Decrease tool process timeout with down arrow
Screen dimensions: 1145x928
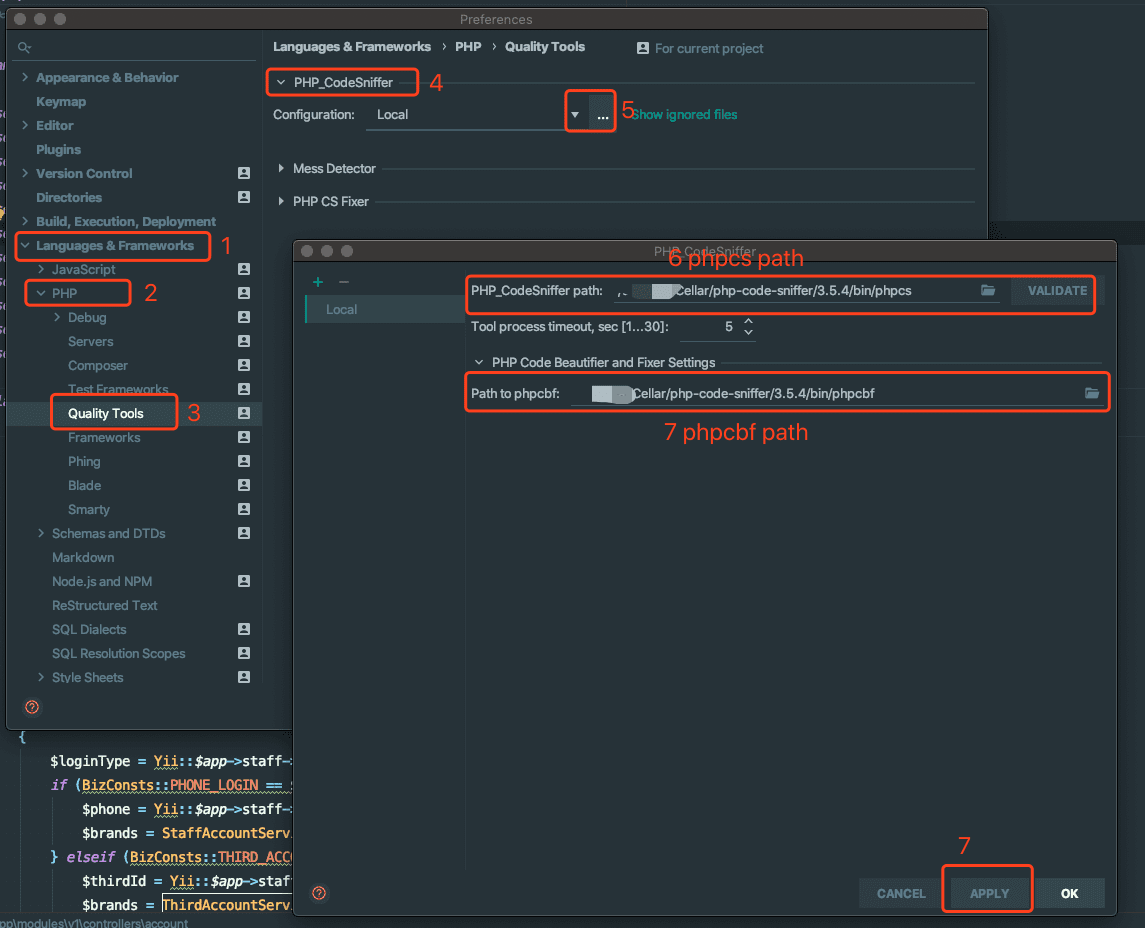coord(748,332)
